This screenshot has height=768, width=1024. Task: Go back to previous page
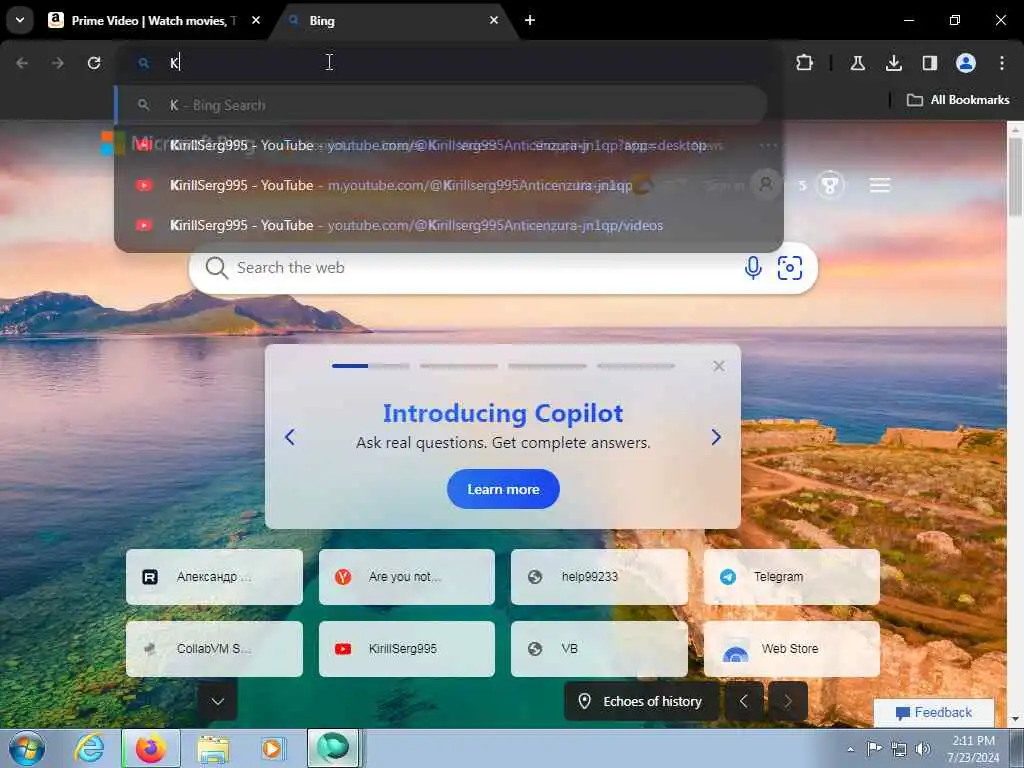click(x=22, y=63)
